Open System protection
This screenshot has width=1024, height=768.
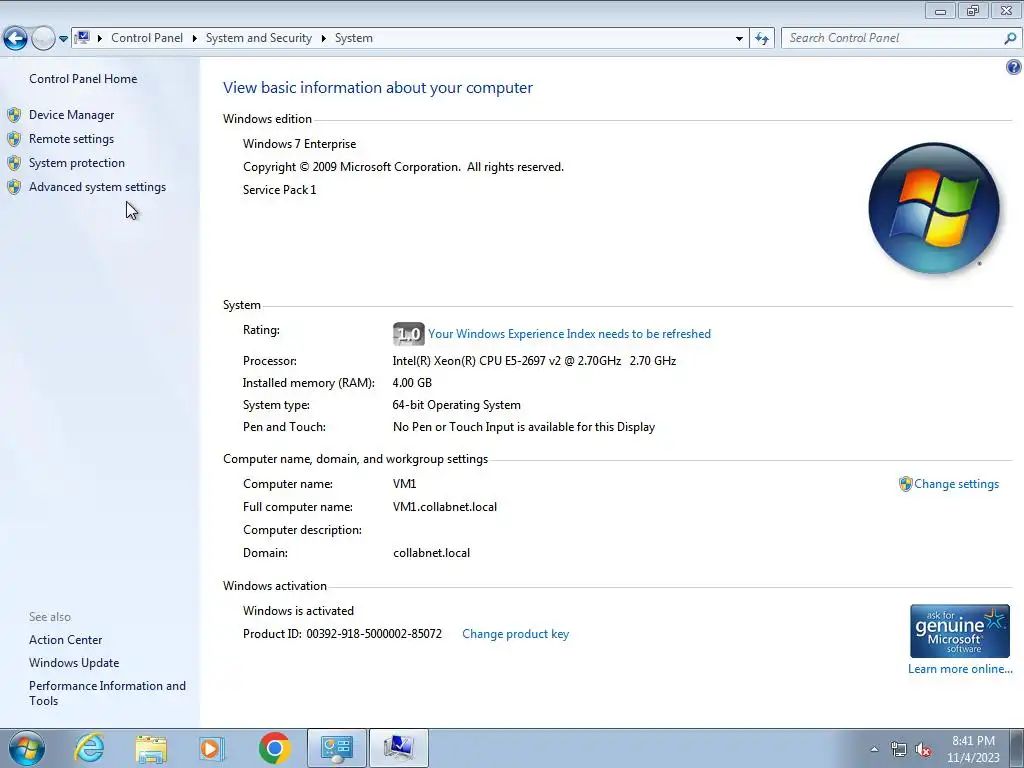coord(76,163)
